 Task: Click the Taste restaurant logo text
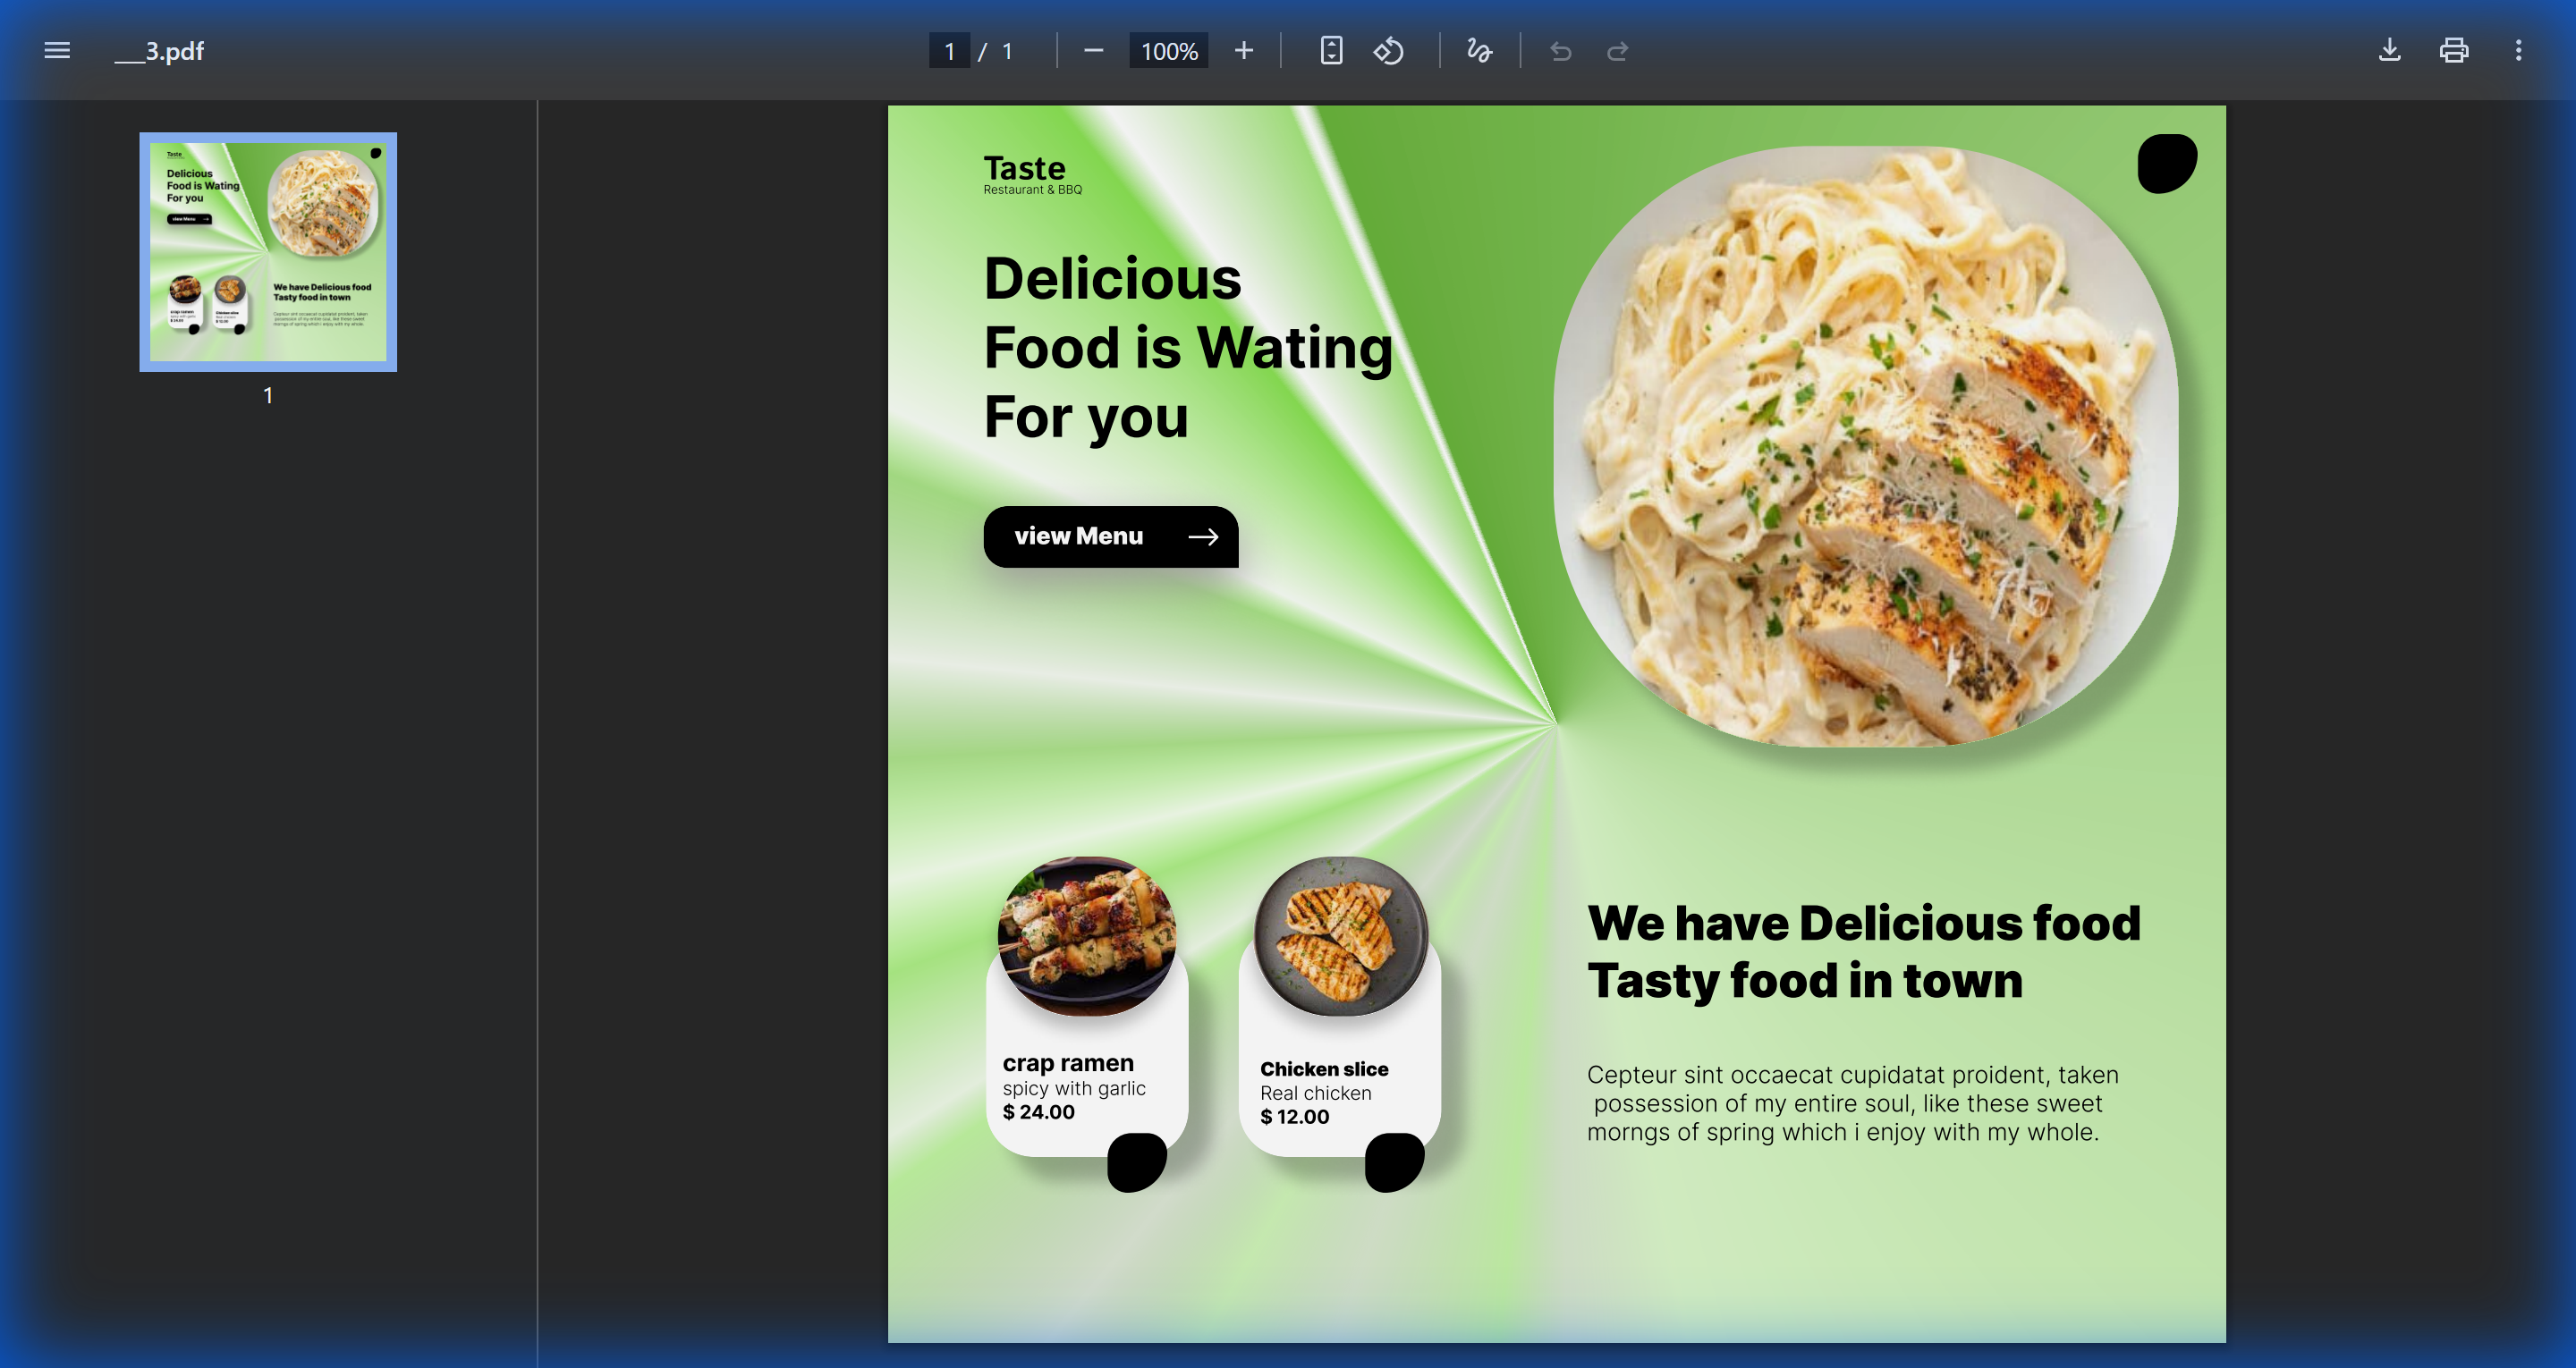(1025, 169)
